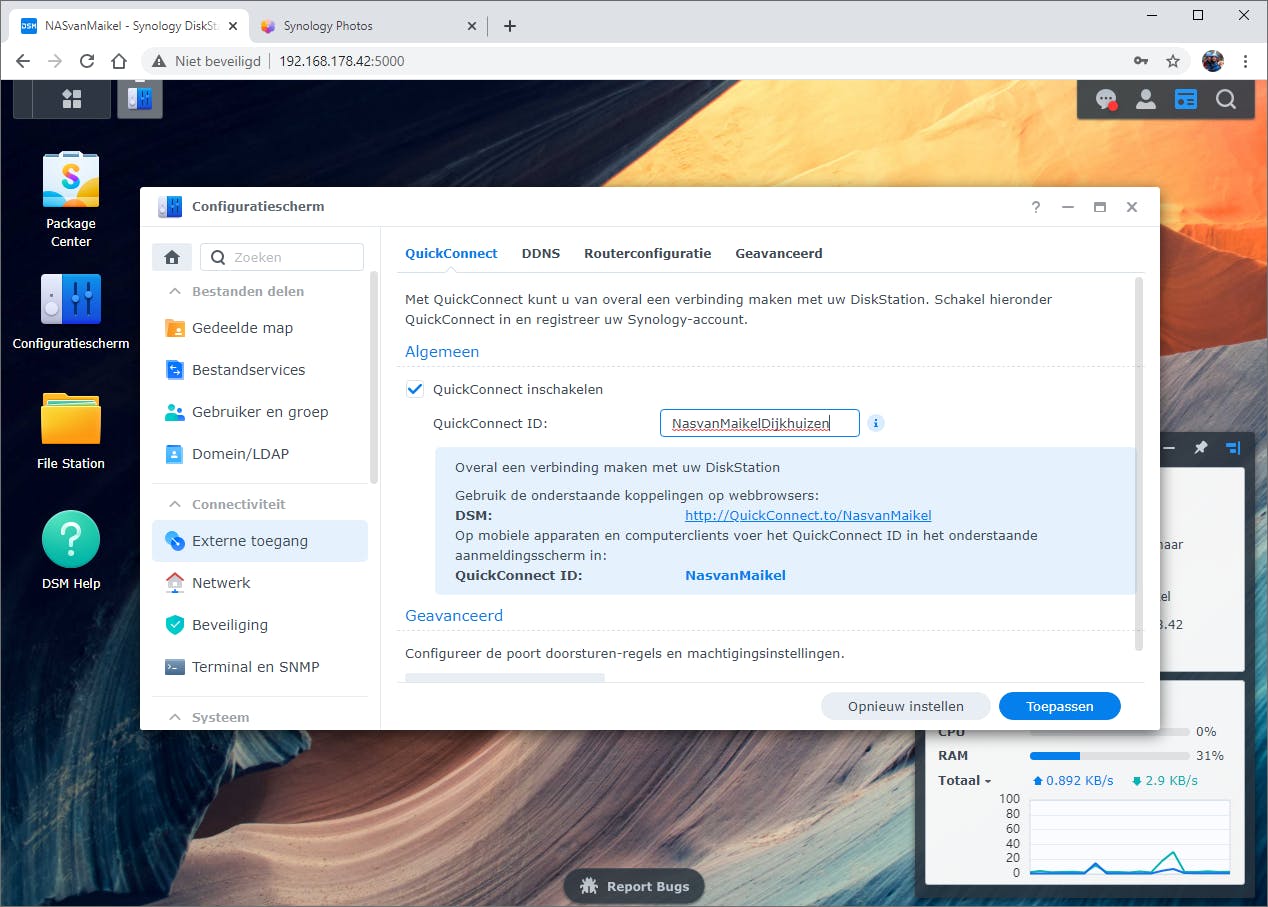This screenshot has height=907, width=1268.
Task: Toggle QuickConnect inschakelen checkbox
Action: tap(415, 389)
